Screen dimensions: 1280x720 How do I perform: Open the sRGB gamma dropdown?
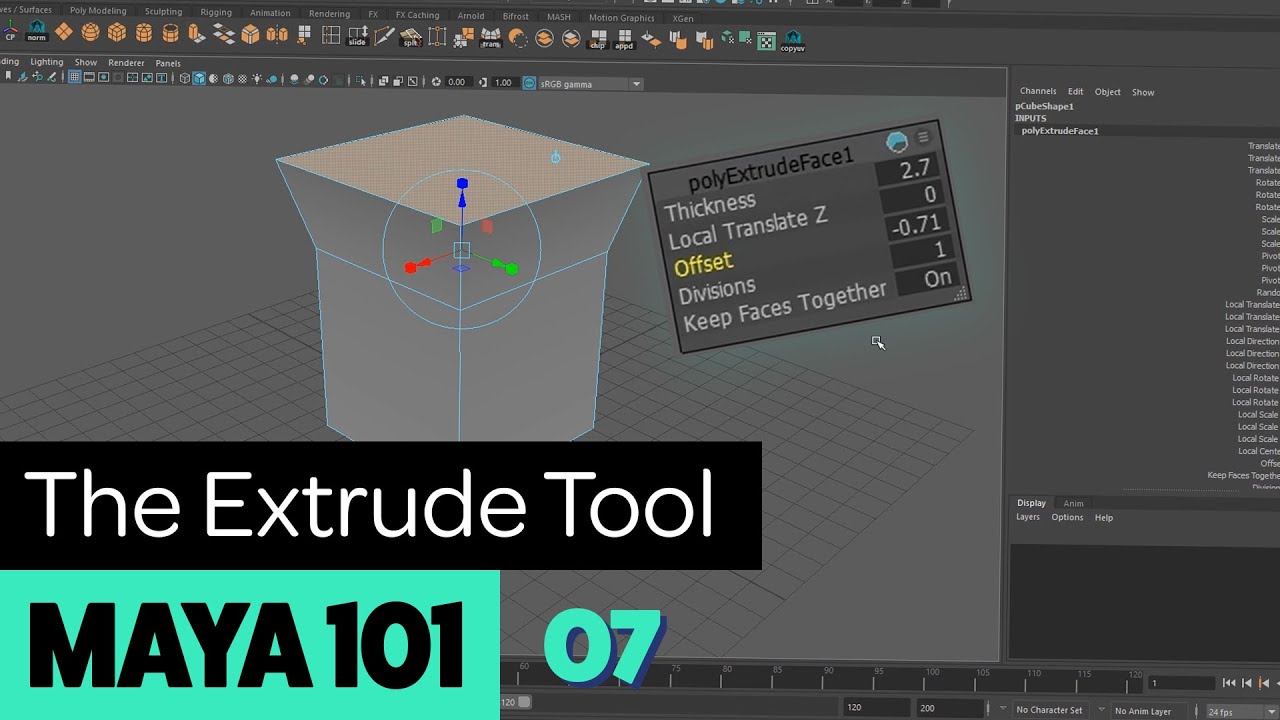coord(636,84)
